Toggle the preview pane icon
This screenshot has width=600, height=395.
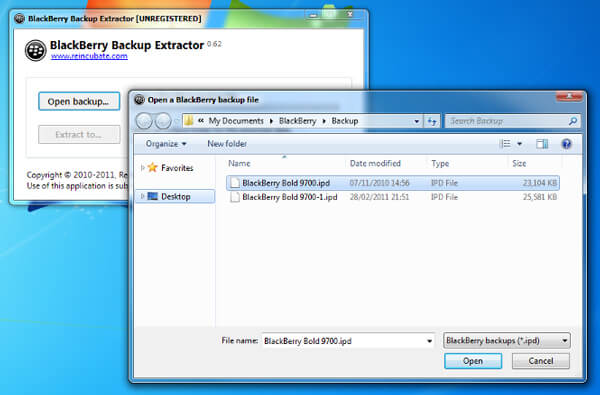(x=542, y=144)
